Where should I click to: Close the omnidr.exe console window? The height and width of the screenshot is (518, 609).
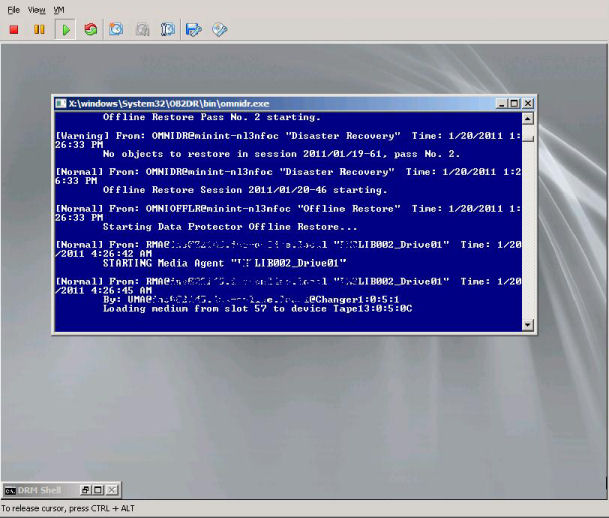528,103
